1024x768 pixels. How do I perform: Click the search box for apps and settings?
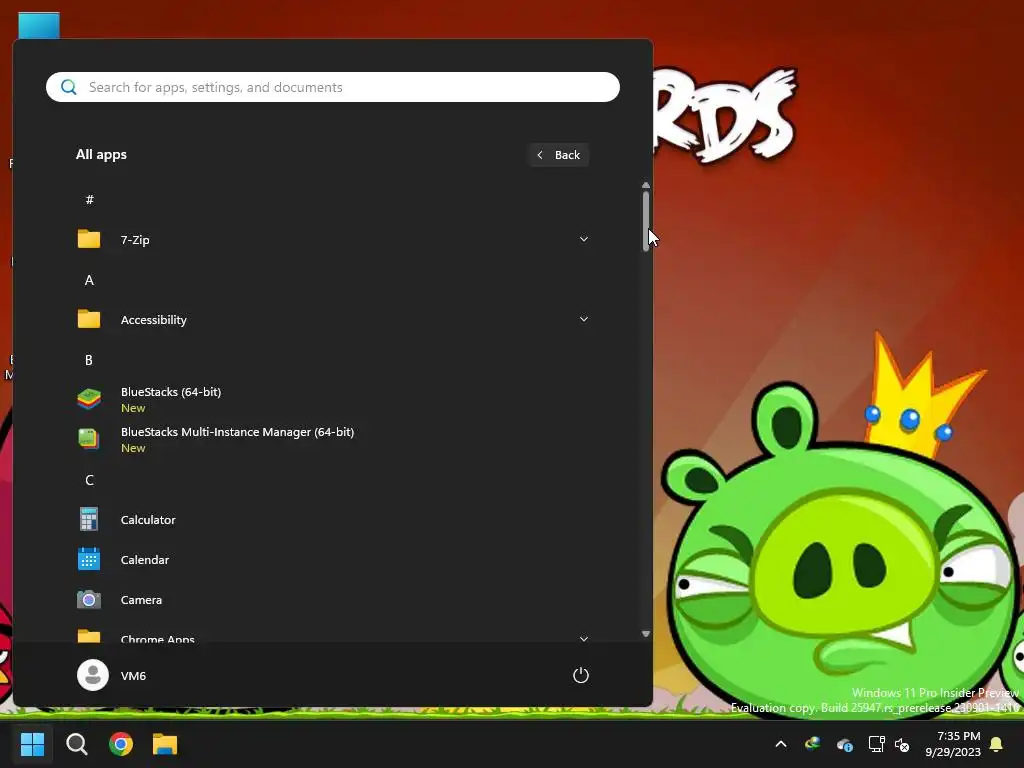pos(332,87)
